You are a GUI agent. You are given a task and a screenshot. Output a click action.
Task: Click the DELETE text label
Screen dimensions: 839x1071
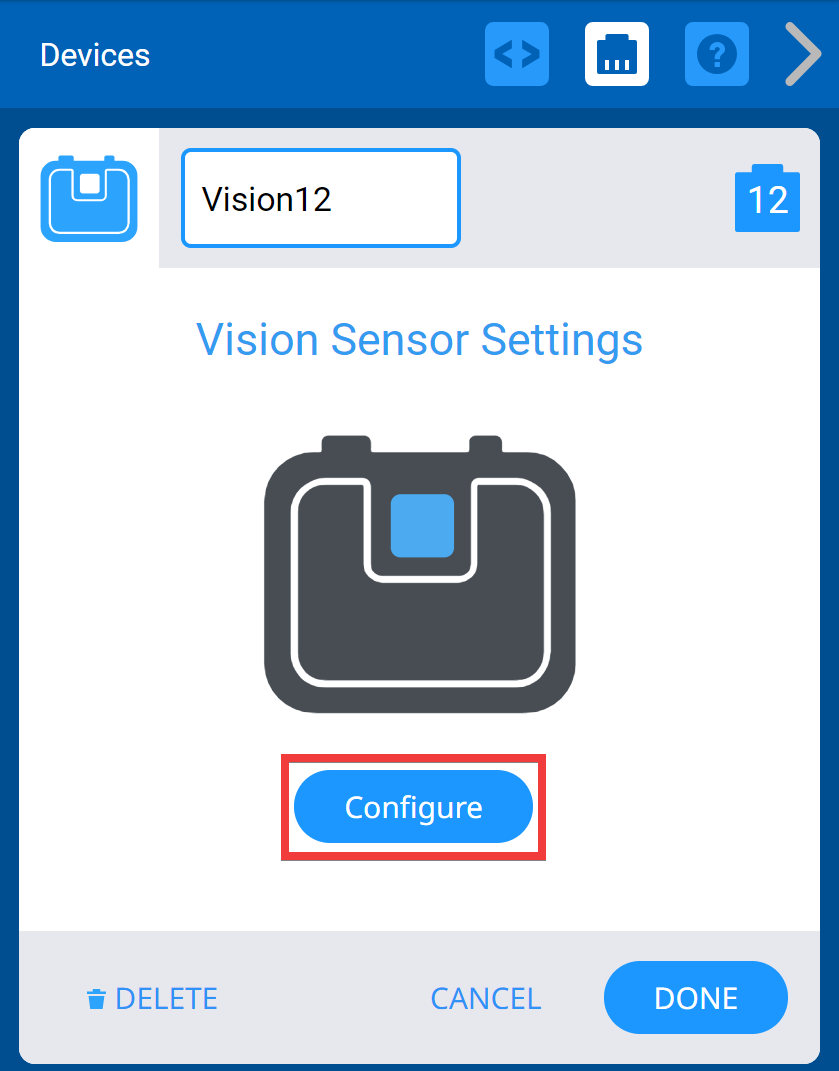pyautogui.click(x=166, y=999)
